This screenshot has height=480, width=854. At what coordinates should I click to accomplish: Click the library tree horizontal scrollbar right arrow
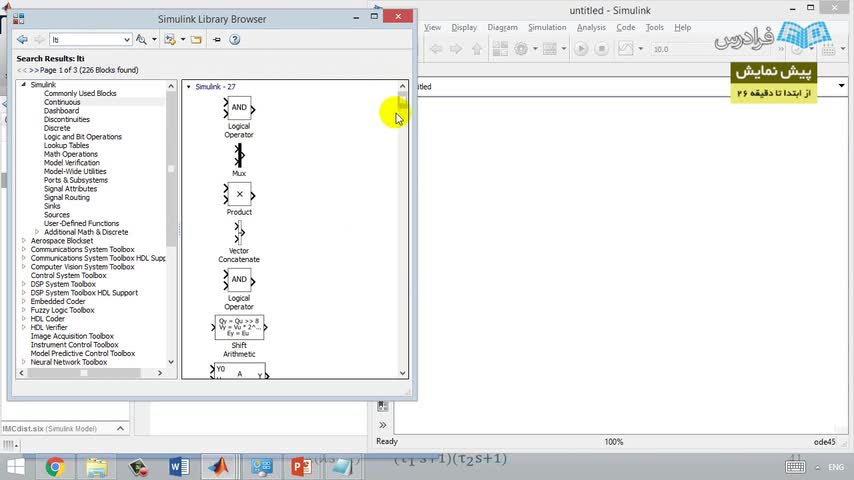click(x=160, y=373)
